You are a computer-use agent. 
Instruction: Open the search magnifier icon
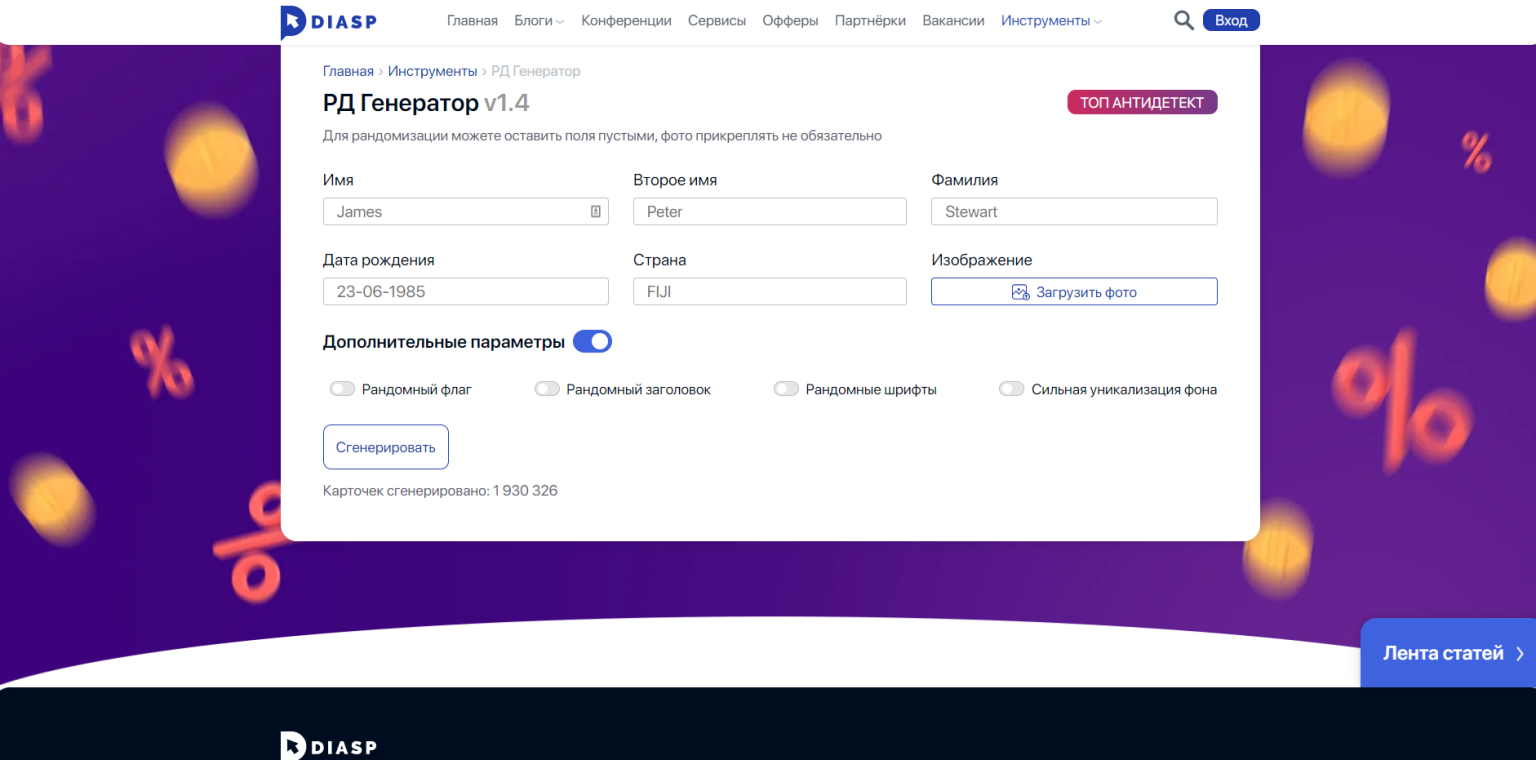[x=1183, y=21]
